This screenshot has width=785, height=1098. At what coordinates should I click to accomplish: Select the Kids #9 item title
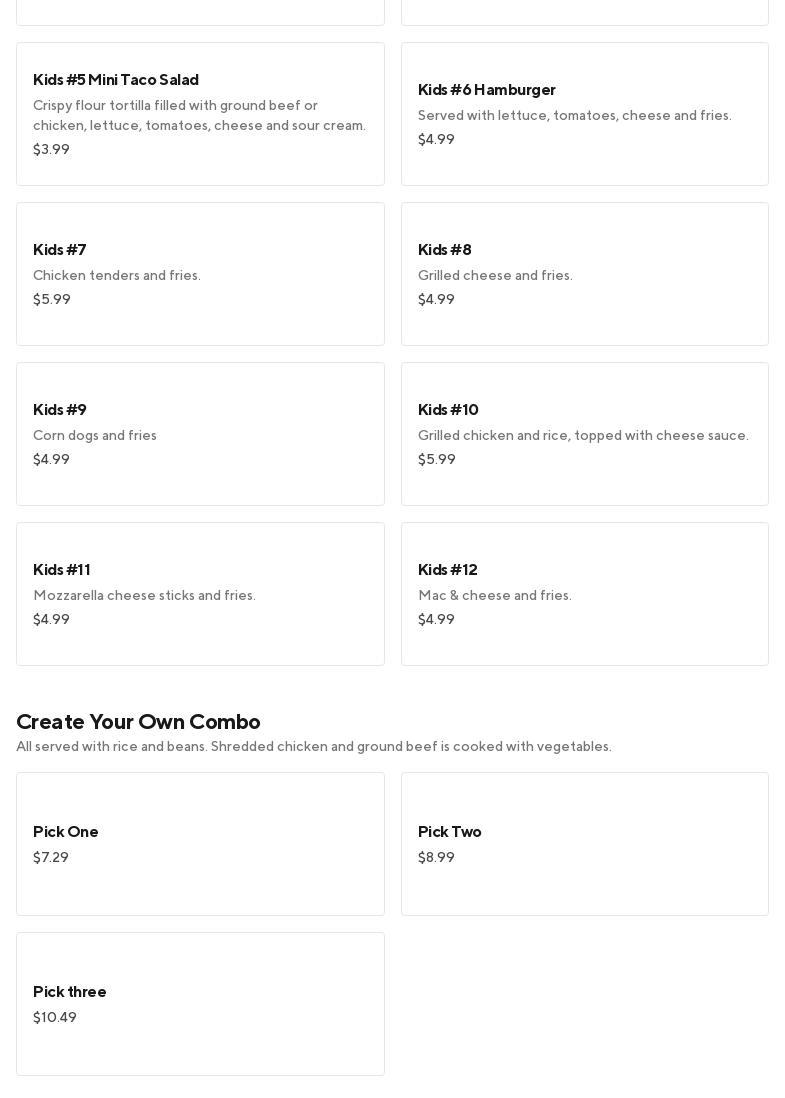60,410
